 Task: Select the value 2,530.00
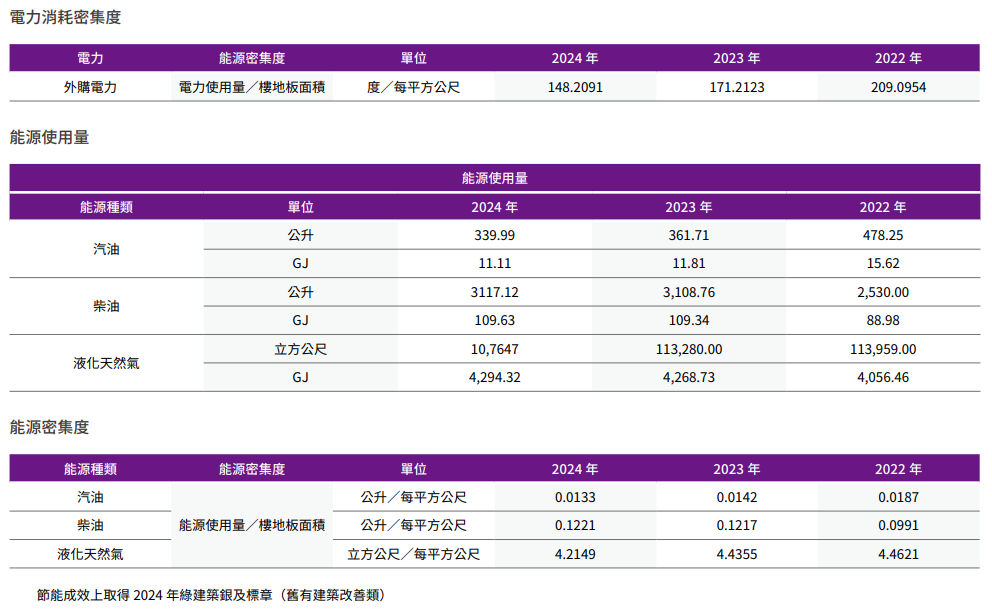[883, 292]
